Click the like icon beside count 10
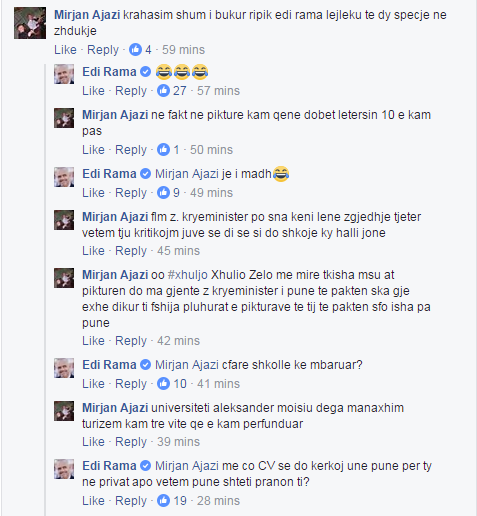Screen dimensions: 477x516 click(163, 383)
